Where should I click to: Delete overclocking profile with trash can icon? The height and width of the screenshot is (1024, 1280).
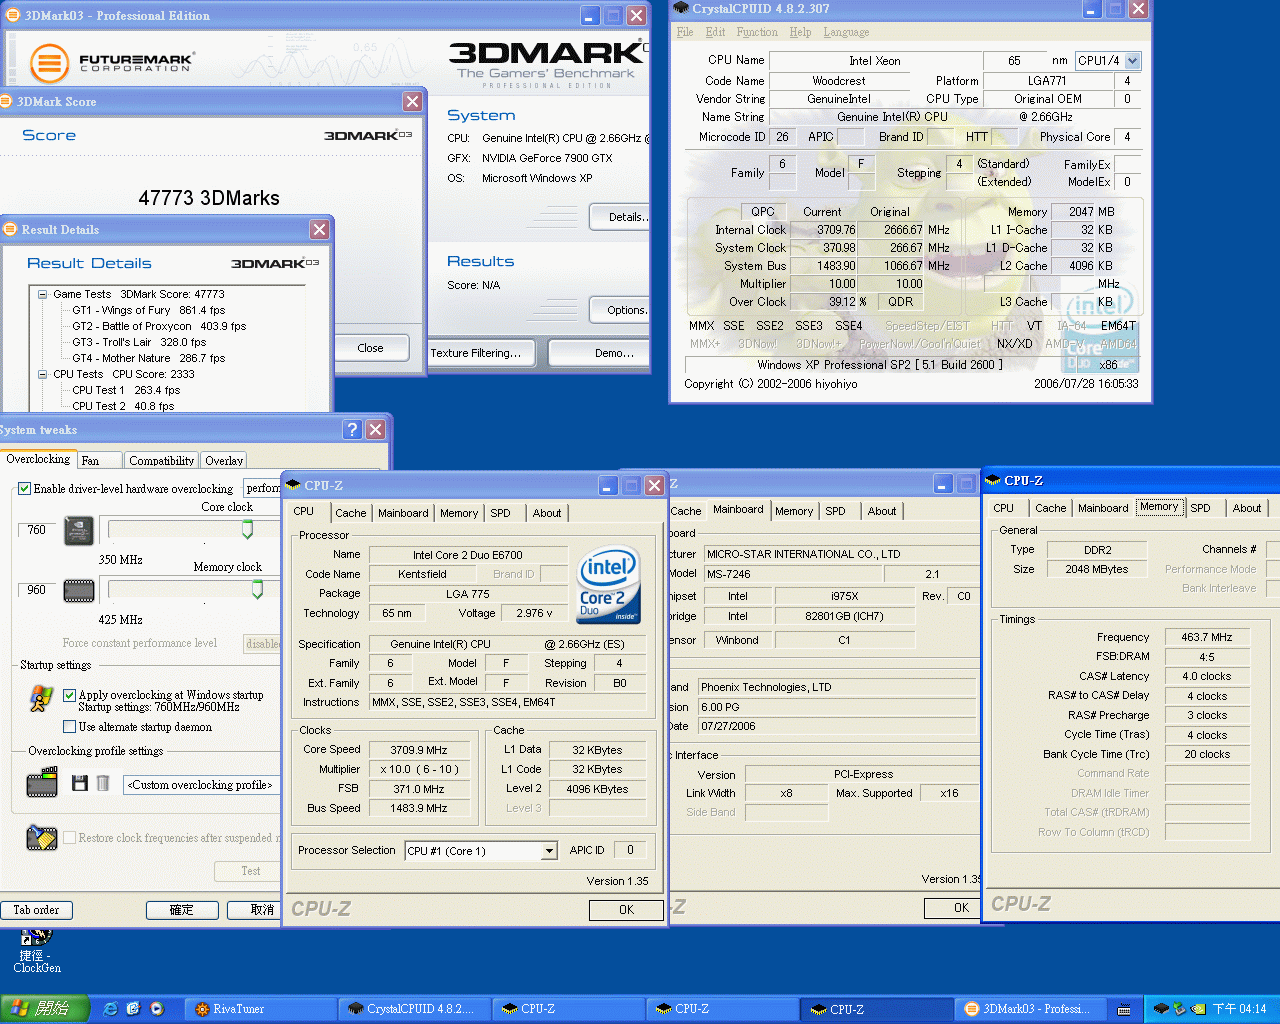[x=103, y=783]
